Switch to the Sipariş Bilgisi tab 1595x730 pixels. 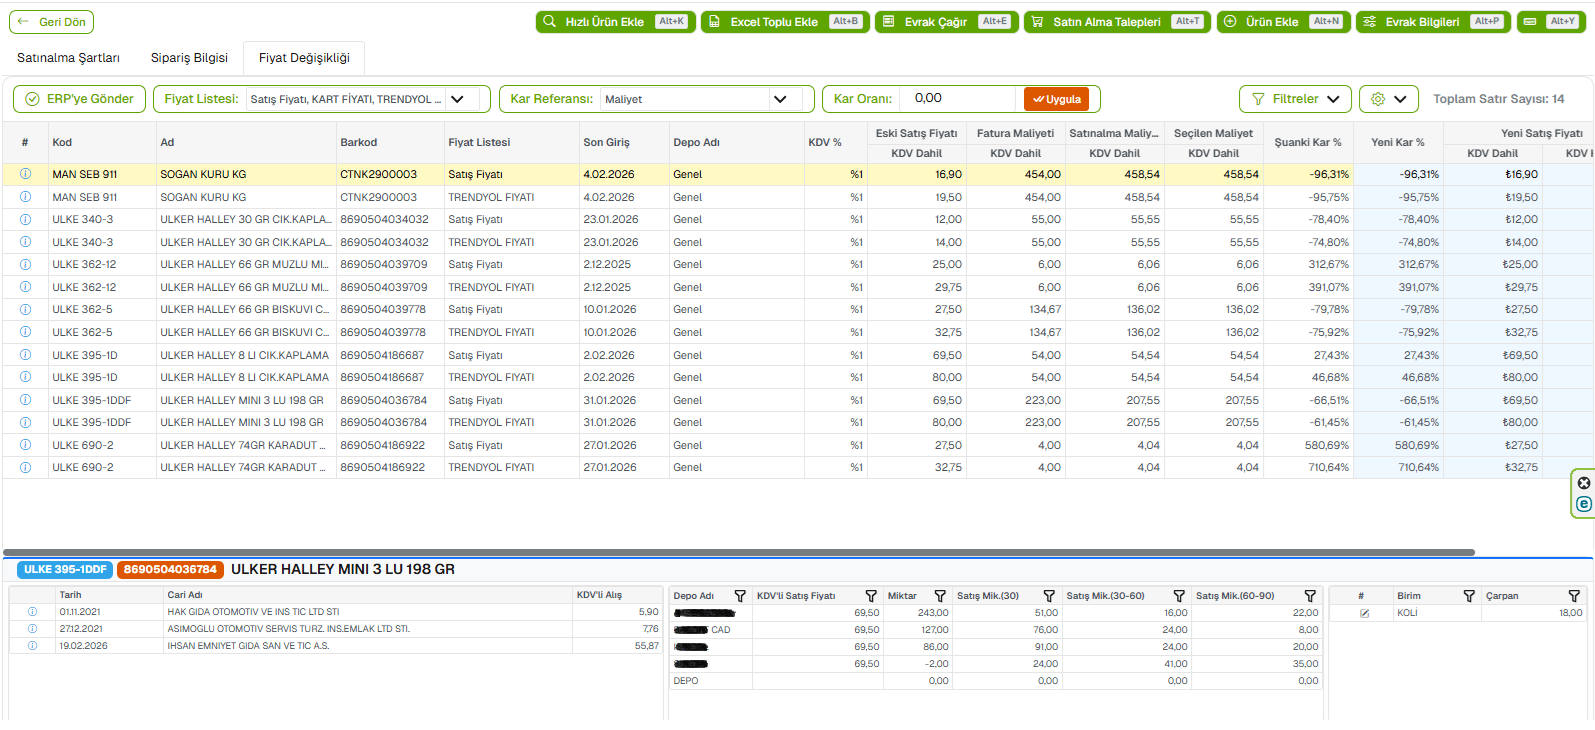pos(189,58)
